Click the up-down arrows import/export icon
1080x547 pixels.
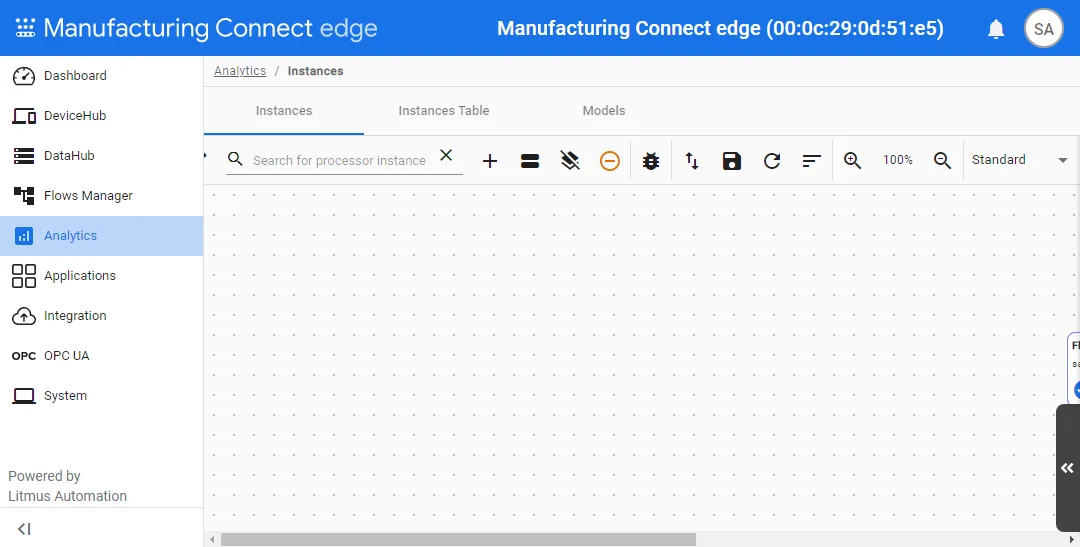[x=692, y=161]
